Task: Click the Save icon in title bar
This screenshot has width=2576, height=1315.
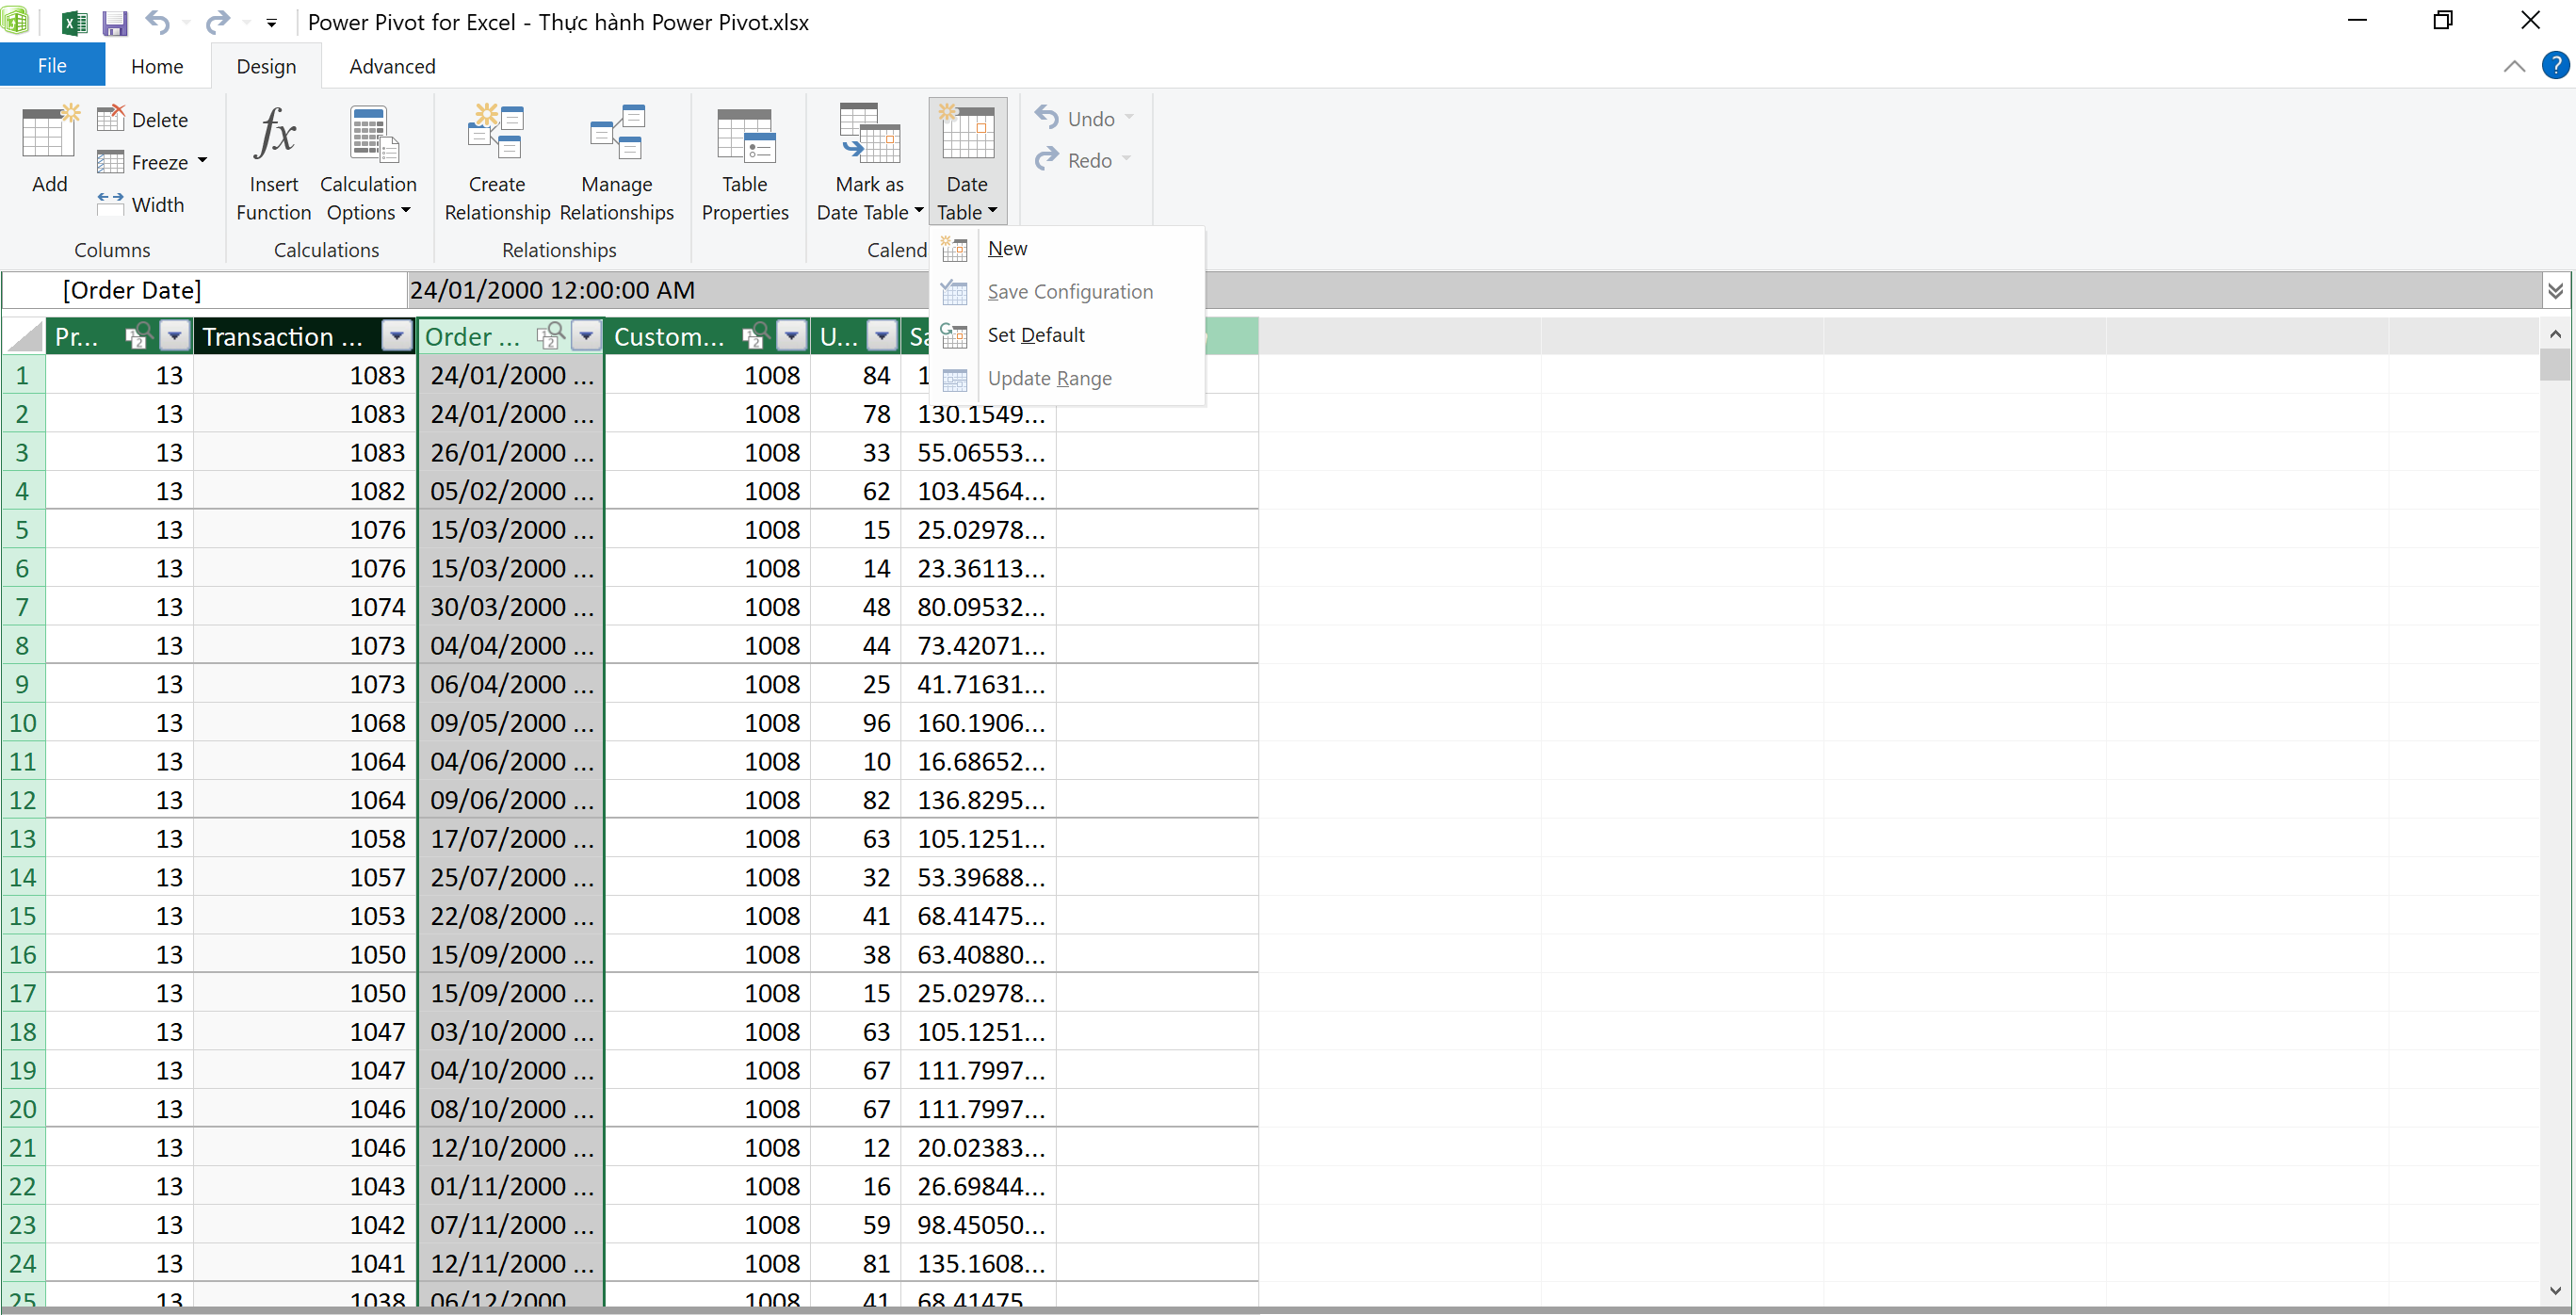Action: pos(115,22)
